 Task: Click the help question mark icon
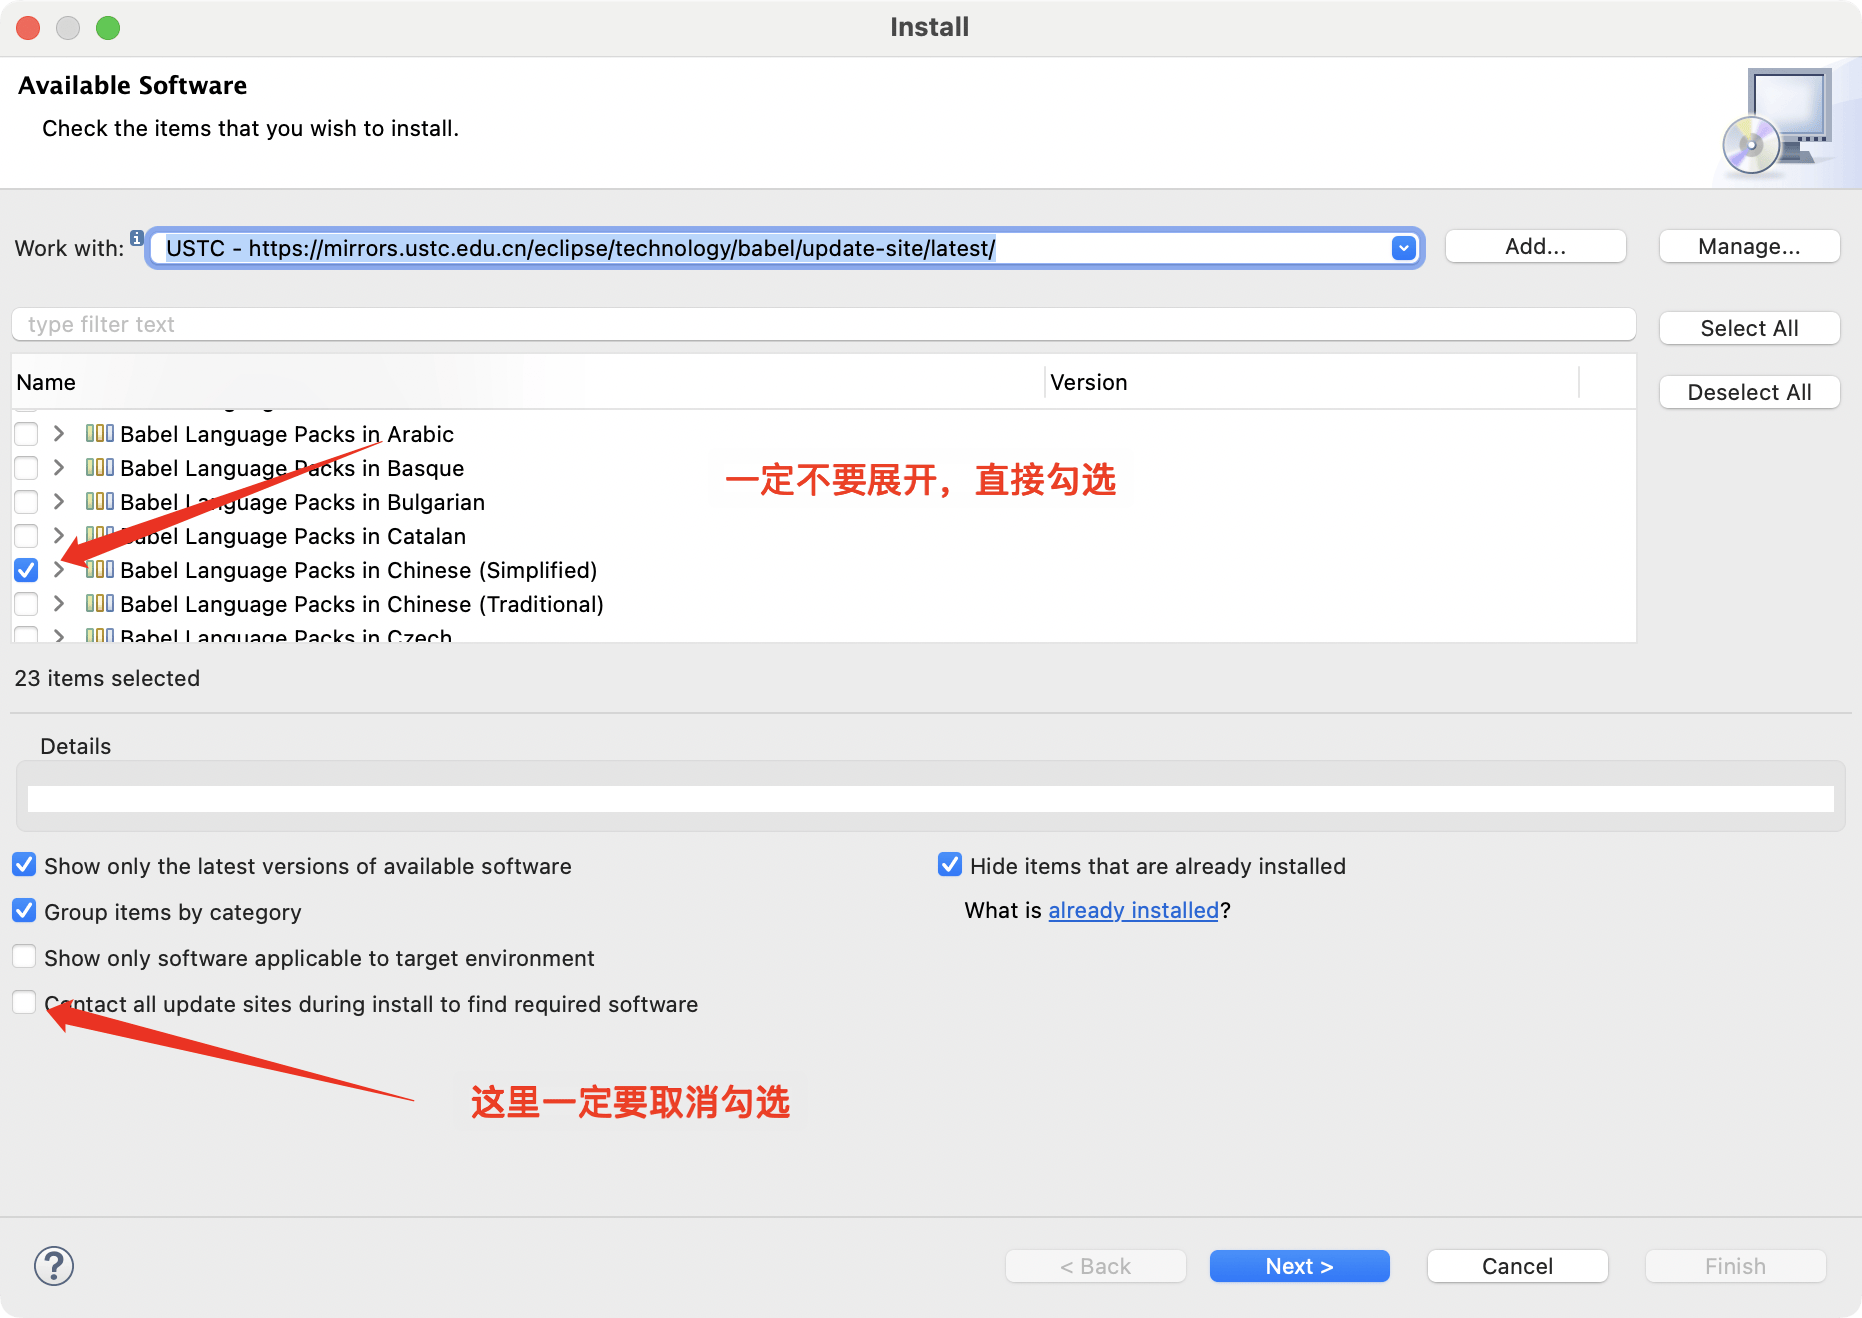[x=54, y=1266]
